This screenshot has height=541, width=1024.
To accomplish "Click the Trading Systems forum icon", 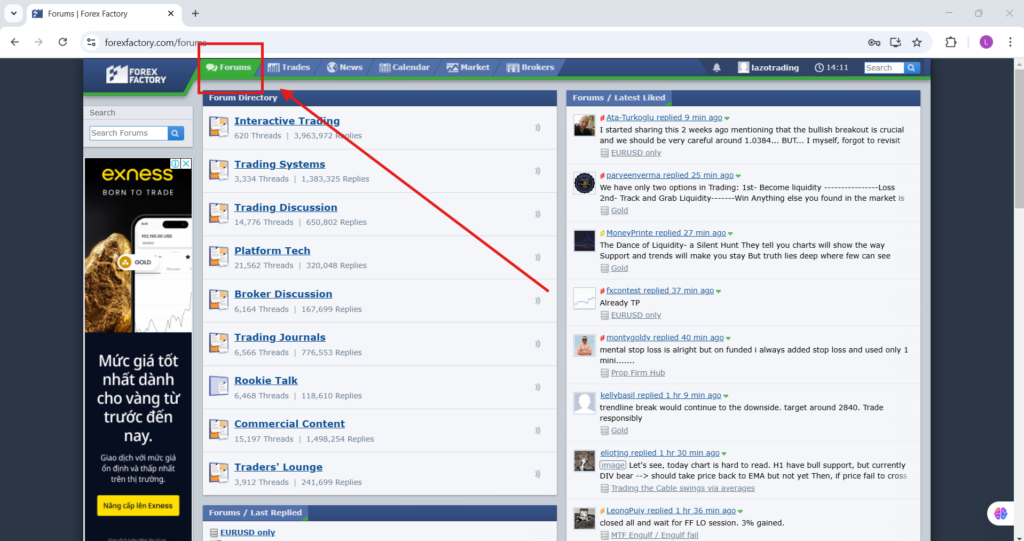I will [219, 170].
